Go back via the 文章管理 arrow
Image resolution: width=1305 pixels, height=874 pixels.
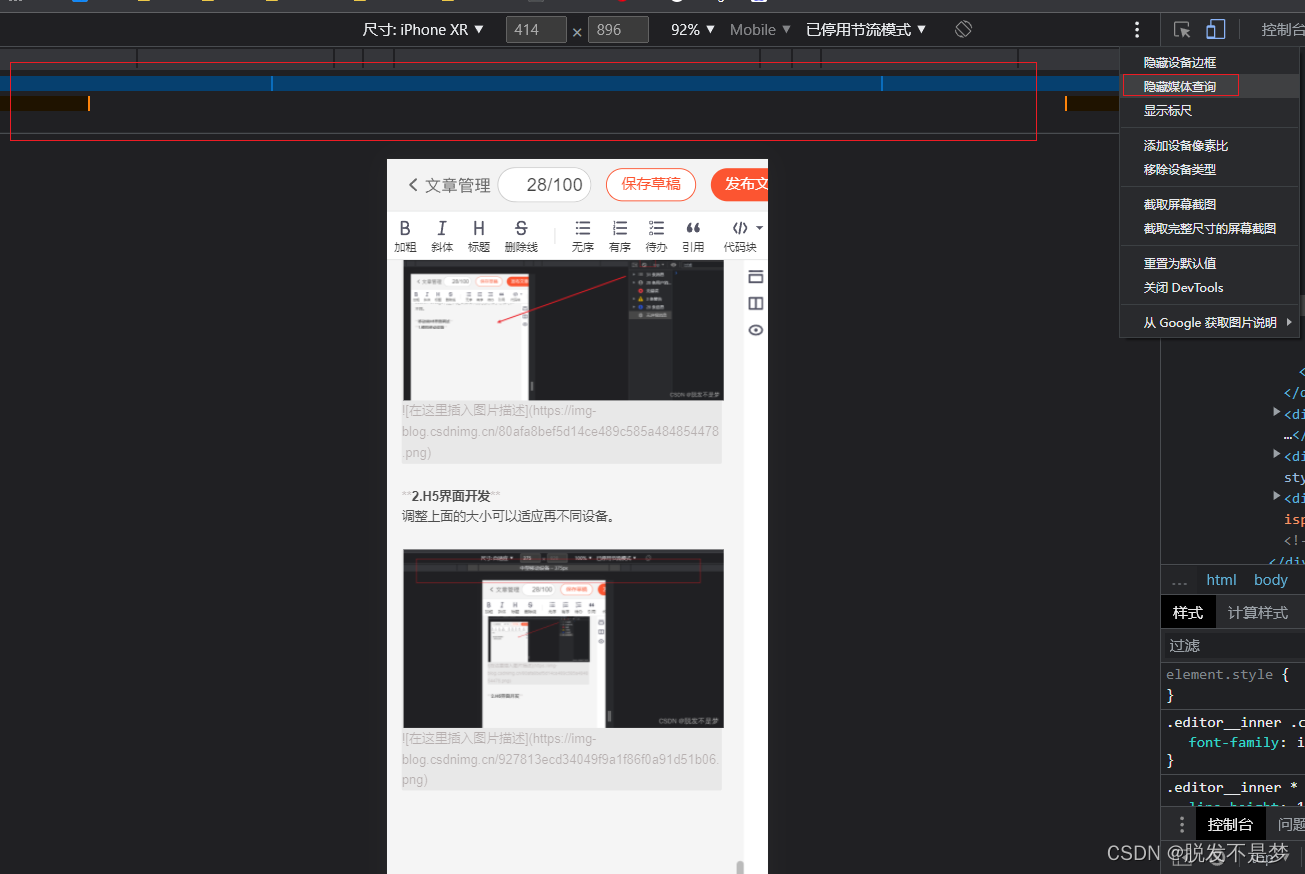point(413,185)
